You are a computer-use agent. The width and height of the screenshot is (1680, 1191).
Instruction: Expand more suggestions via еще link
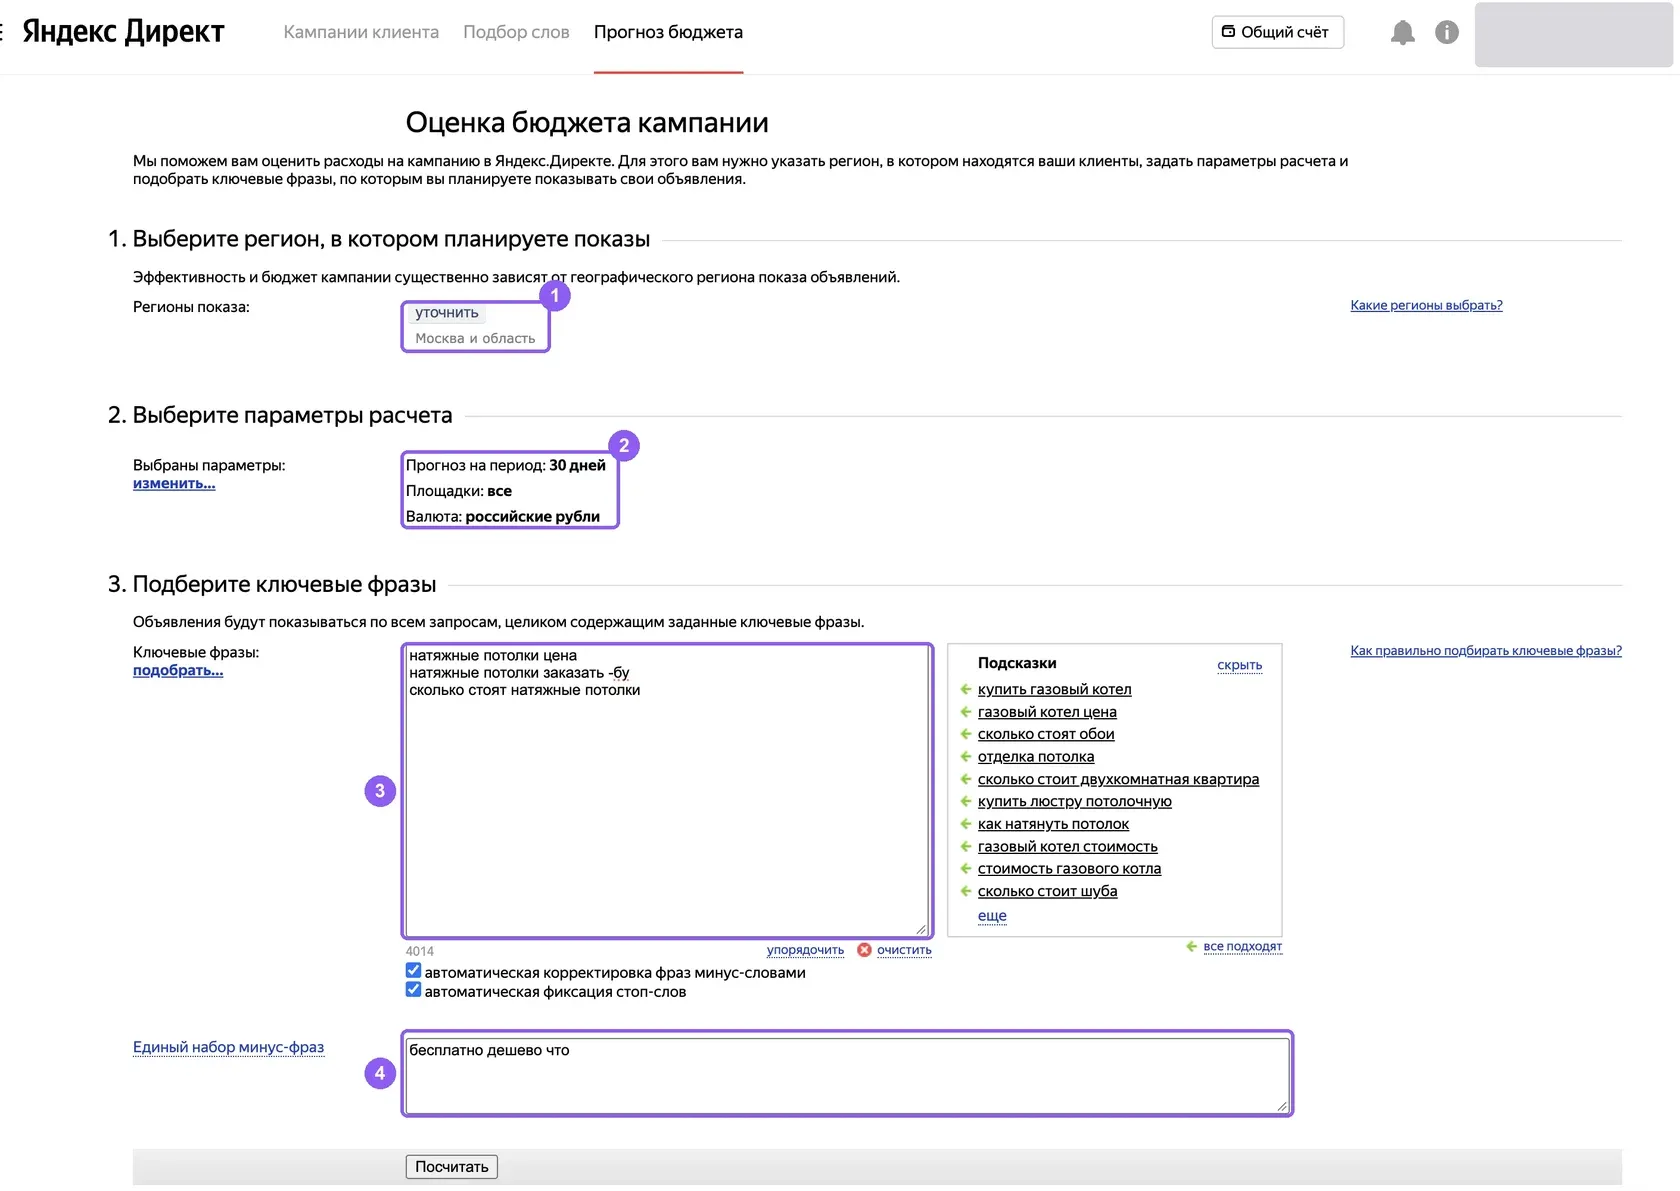click(992, 915)
